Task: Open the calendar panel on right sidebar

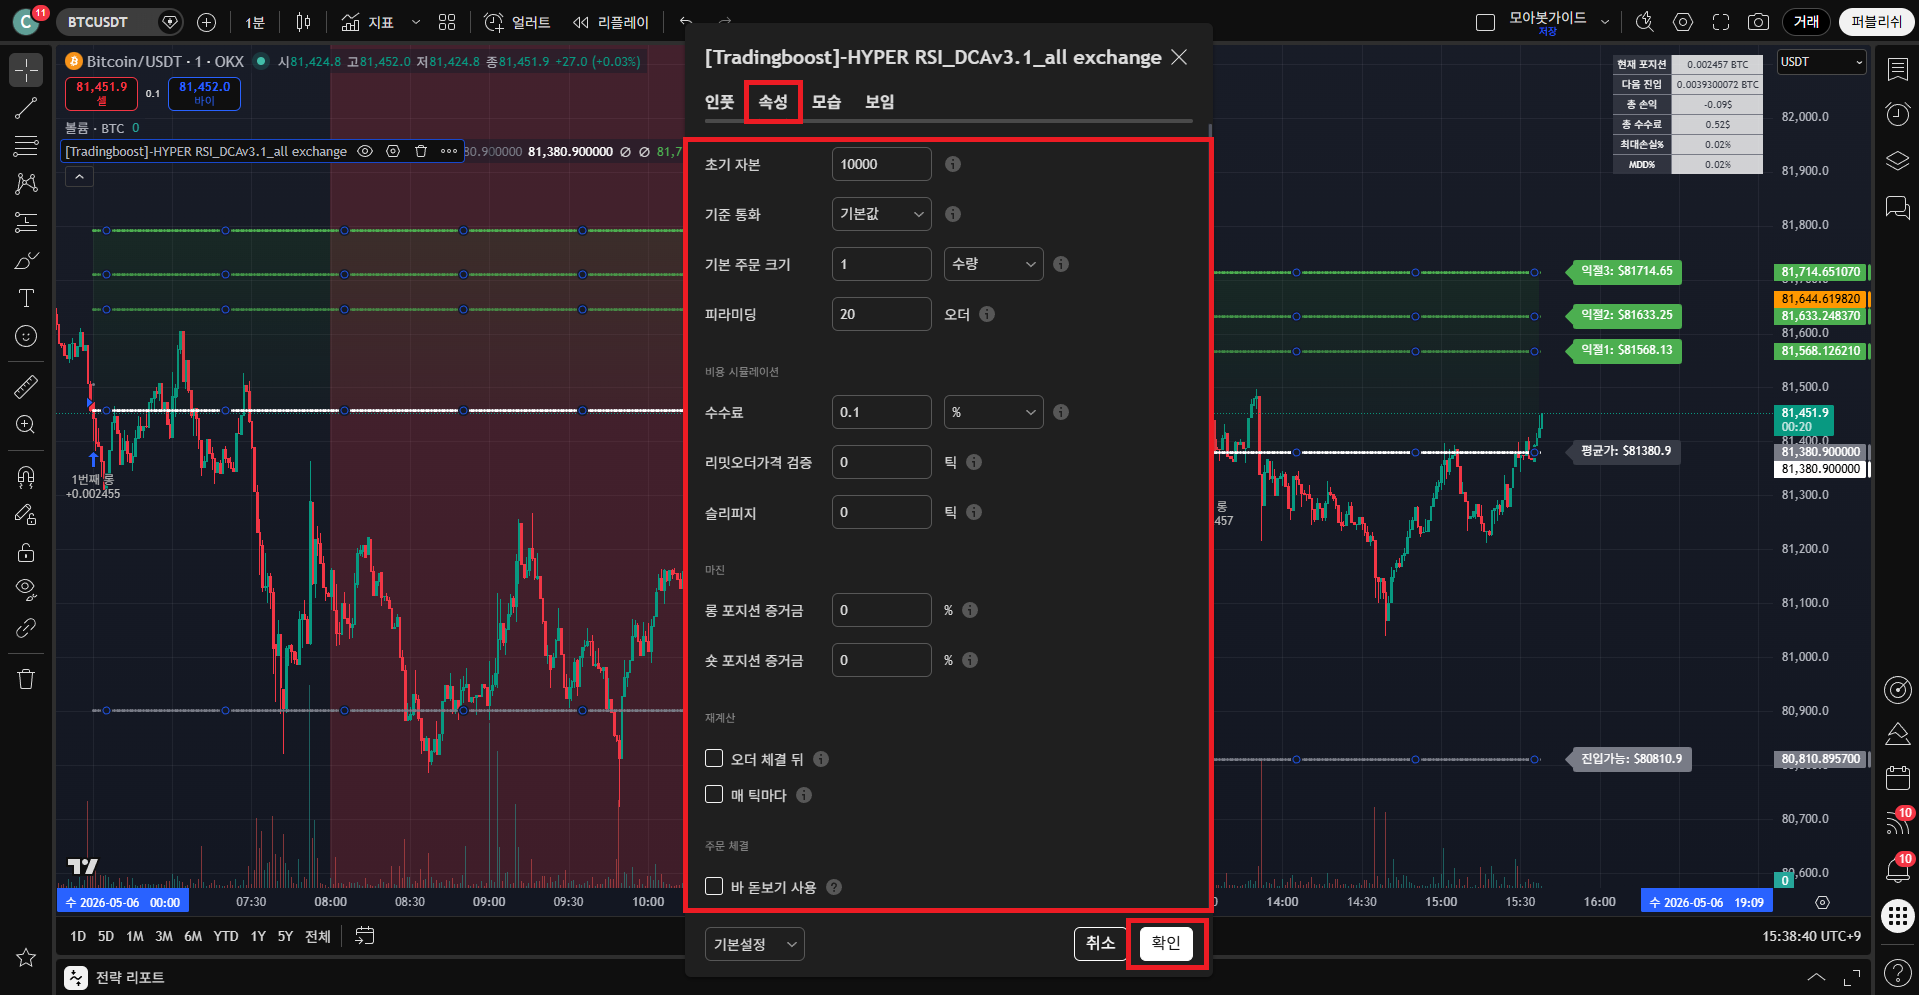Action: [x=1897, y=777]
